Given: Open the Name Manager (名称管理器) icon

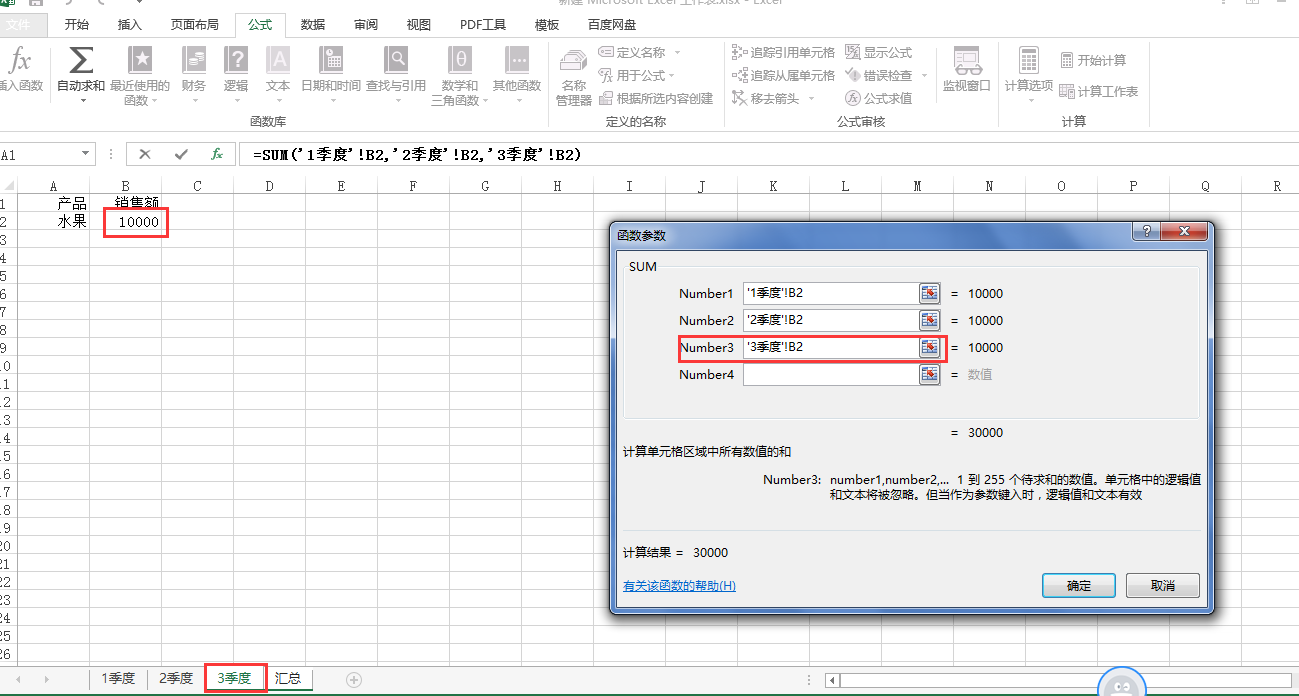Looking at the screenshot, I should pos(574,76).
